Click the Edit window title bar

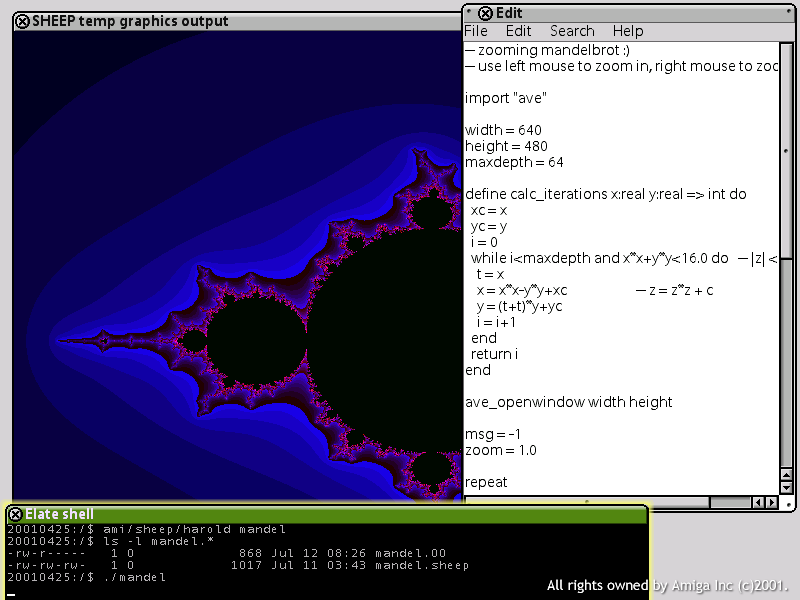click(640, 13)
